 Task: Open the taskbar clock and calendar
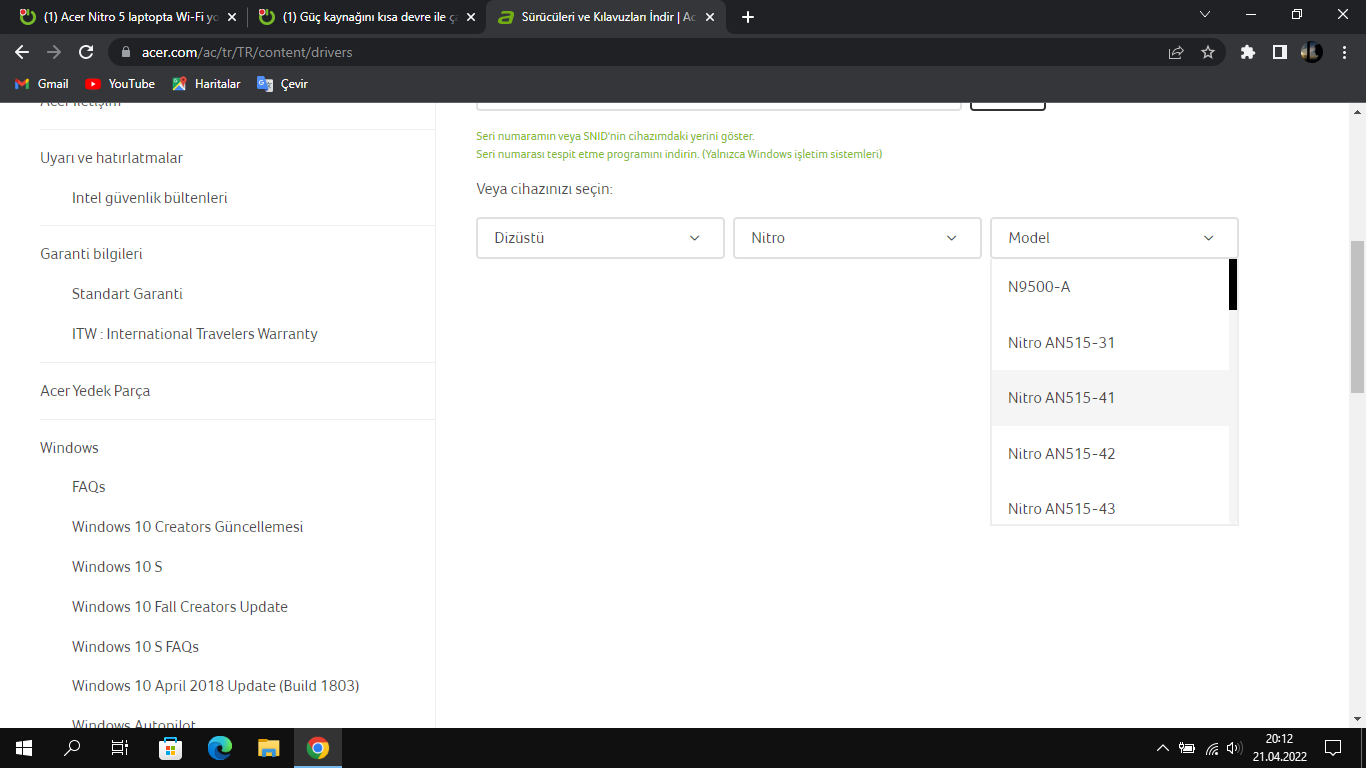[x=1279, y=748]
